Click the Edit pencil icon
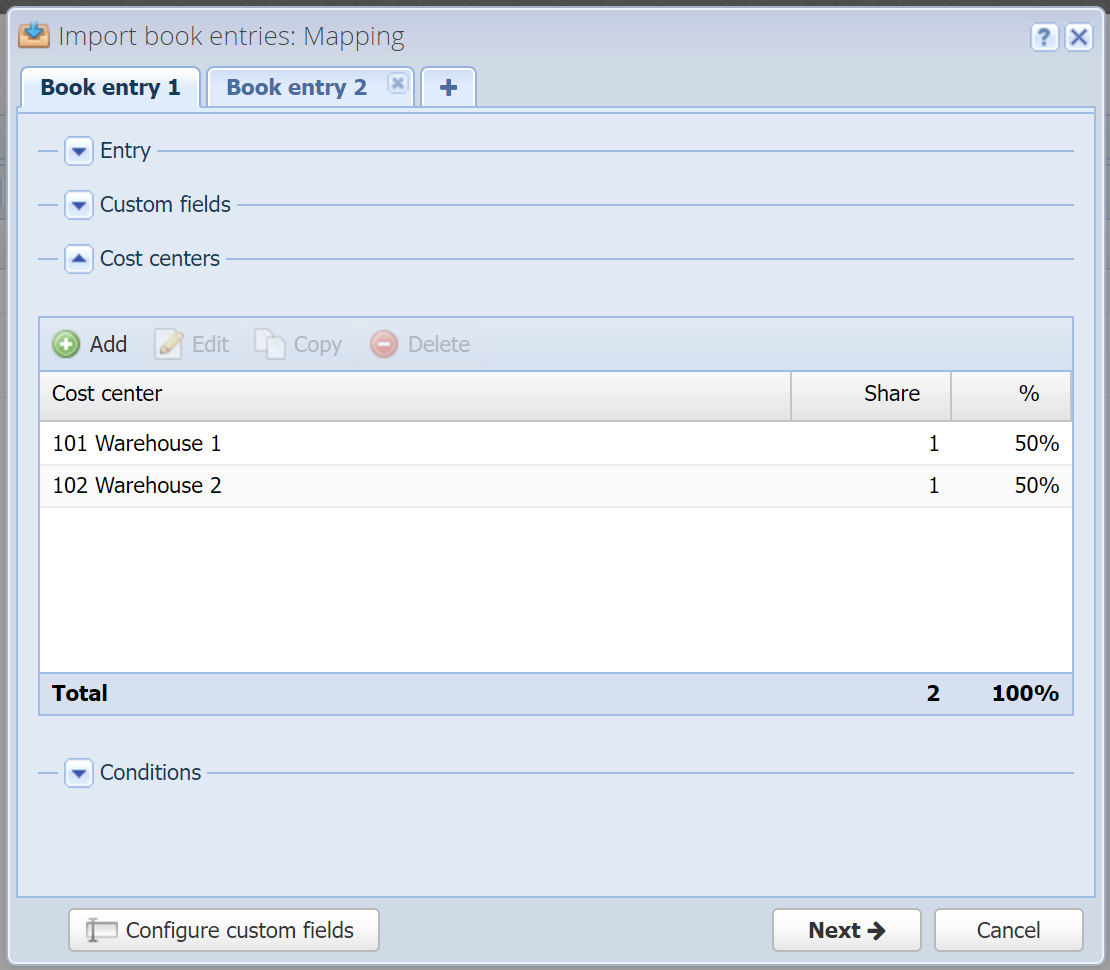Screen dimensions: 1110x970 point(169,345)
